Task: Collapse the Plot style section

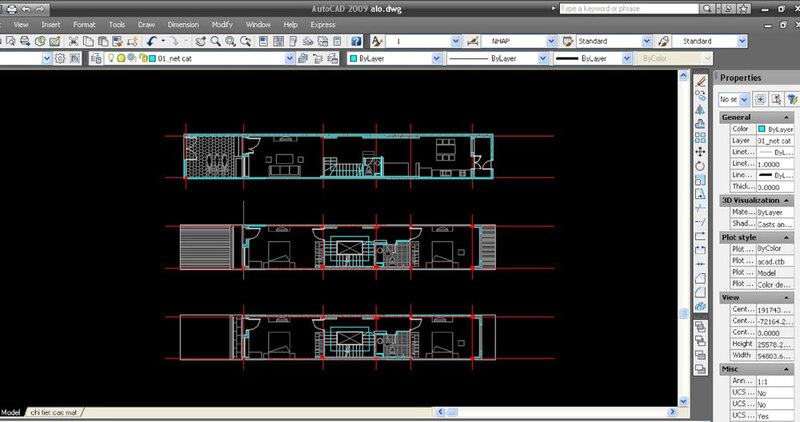Action: click(786, 238)
